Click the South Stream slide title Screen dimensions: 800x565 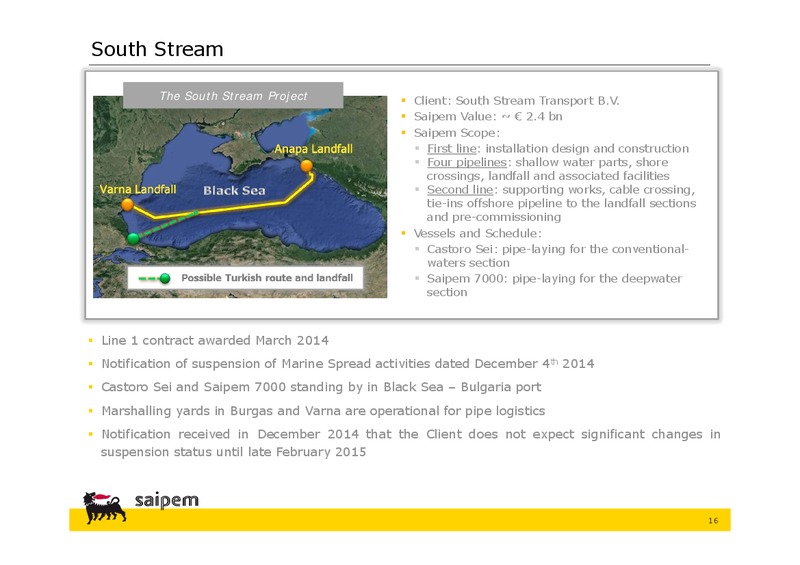(x=157, y=50)
